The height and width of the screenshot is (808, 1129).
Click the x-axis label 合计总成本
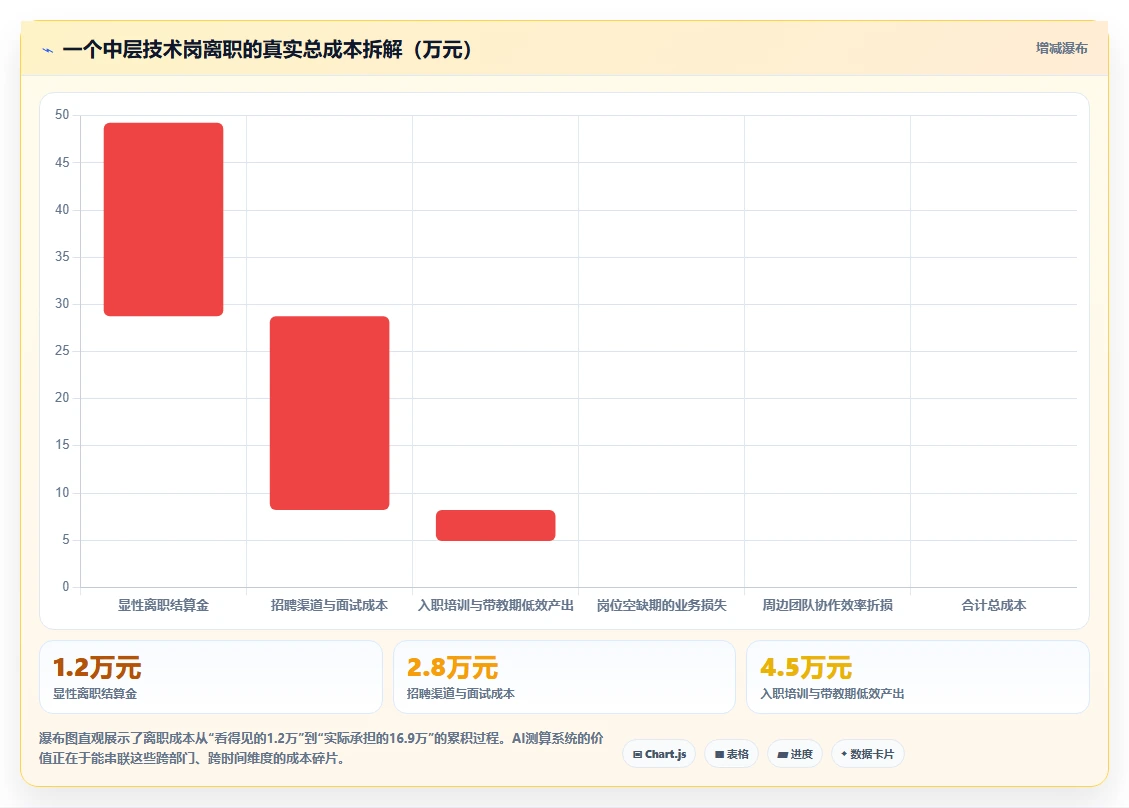(x=994, y=606)
